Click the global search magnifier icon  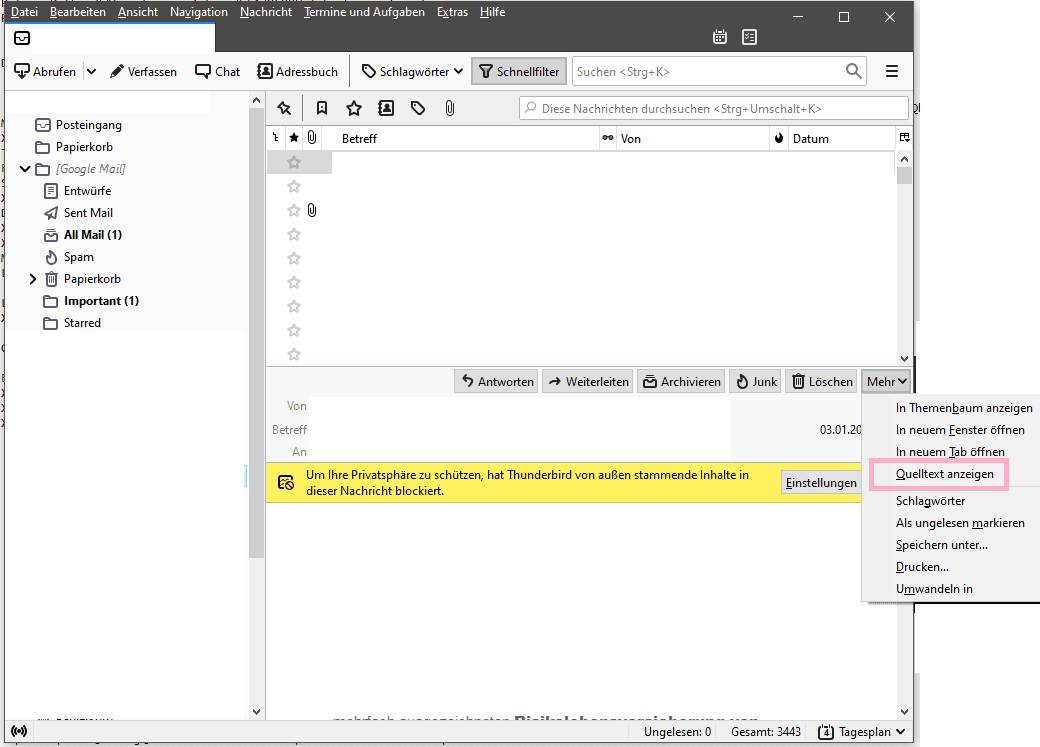(x=854, y=71)
